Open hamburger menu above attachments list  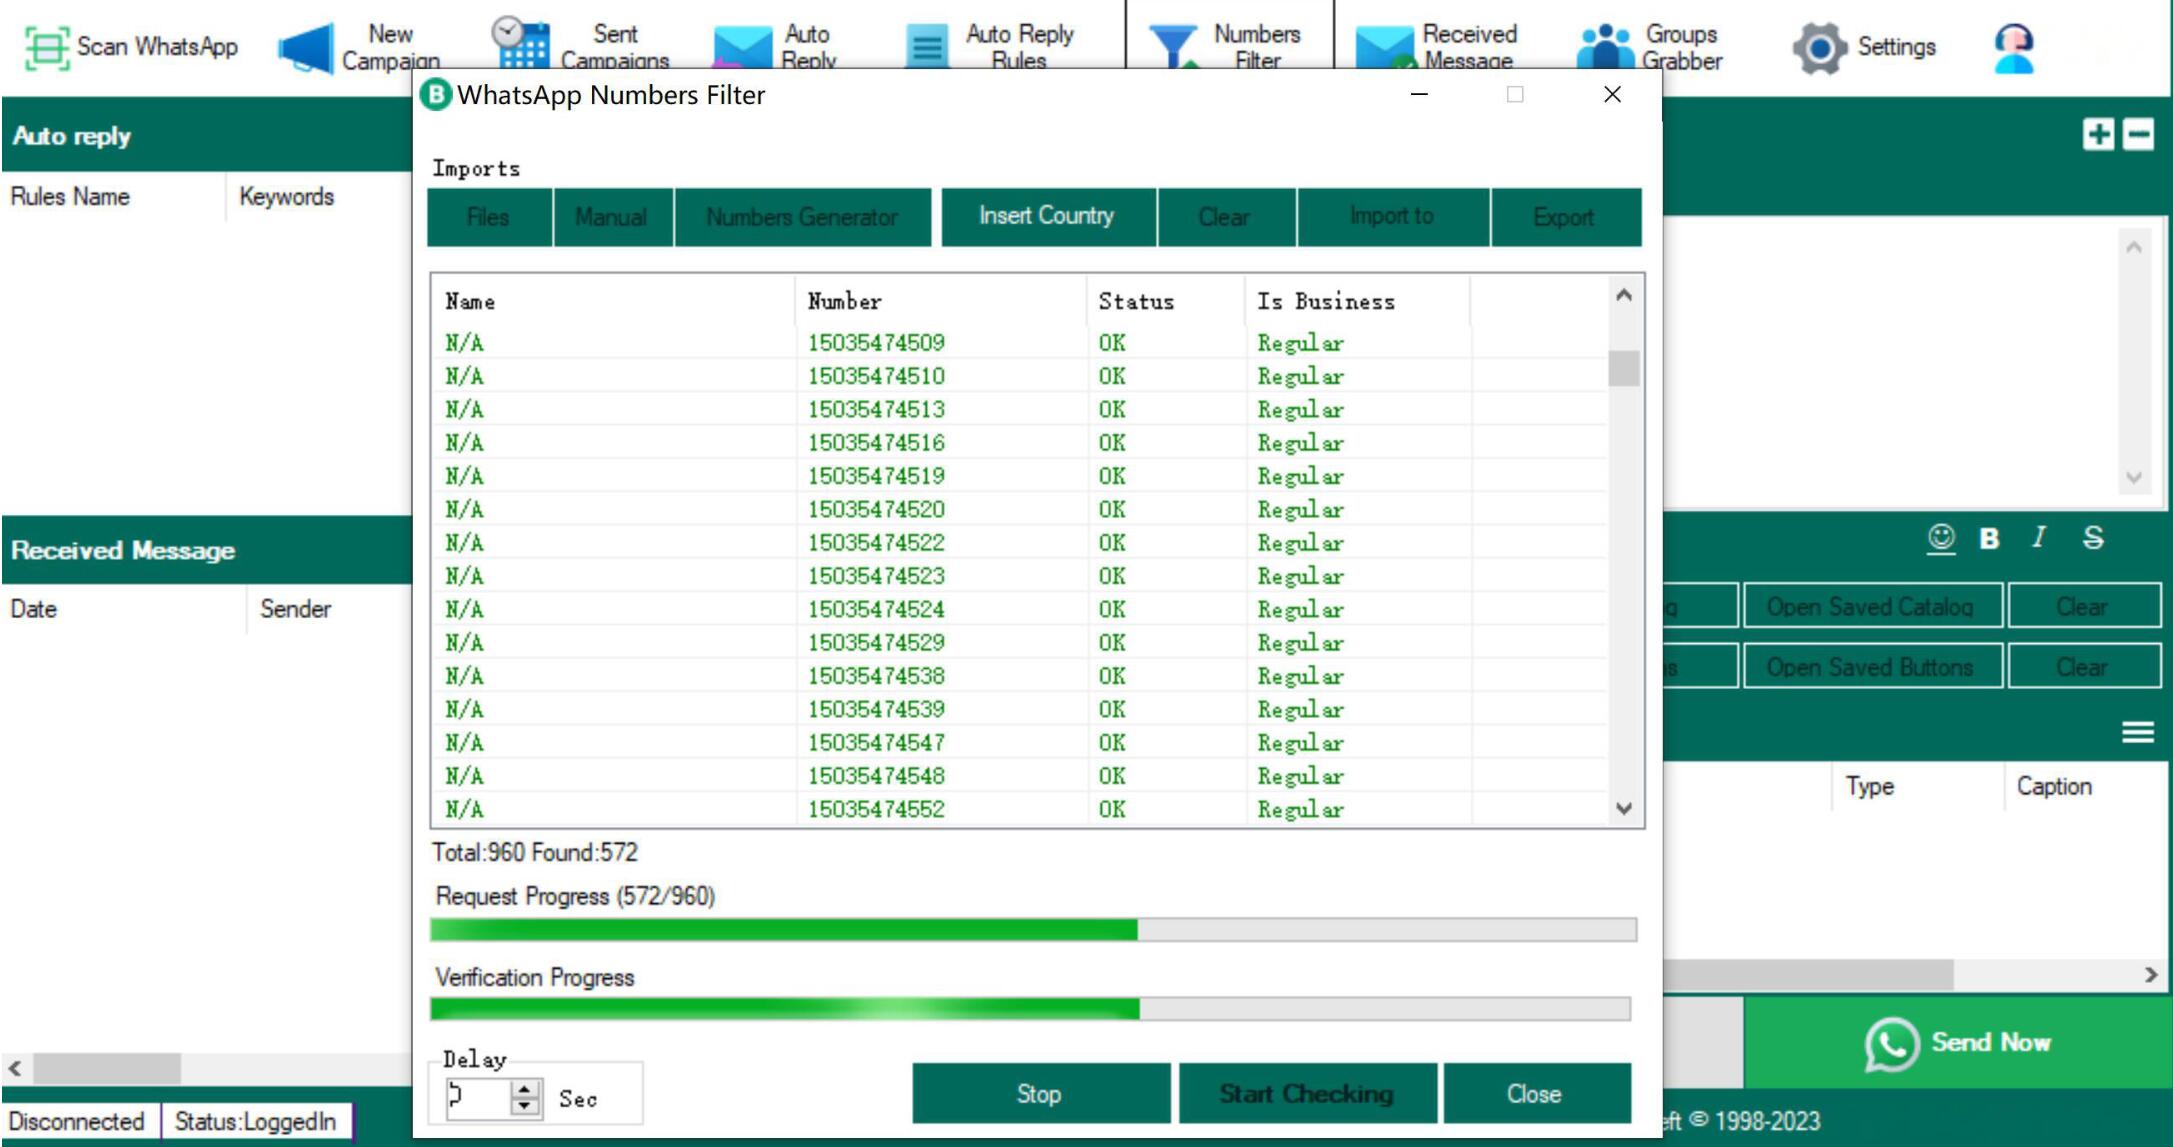point(2138,733)
